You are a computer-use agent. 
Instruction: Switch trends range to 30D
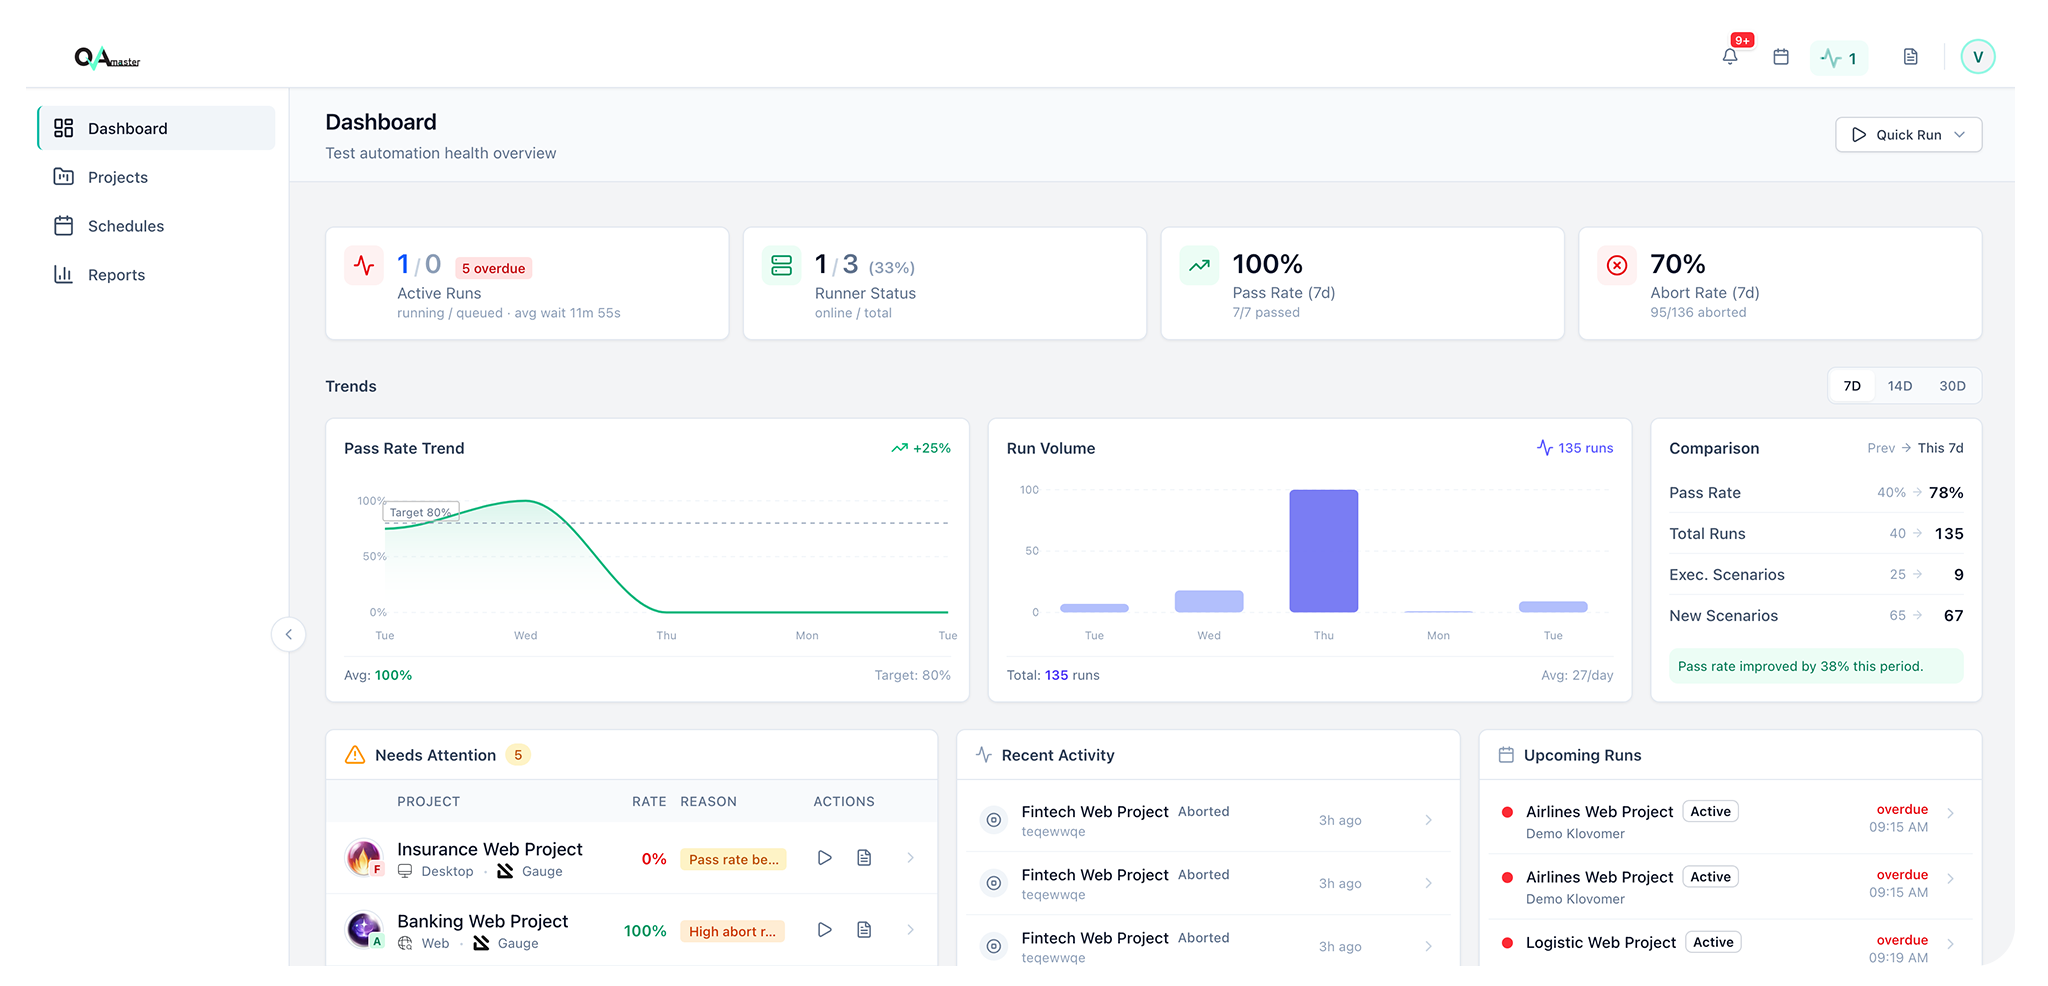click(1952, 386)
